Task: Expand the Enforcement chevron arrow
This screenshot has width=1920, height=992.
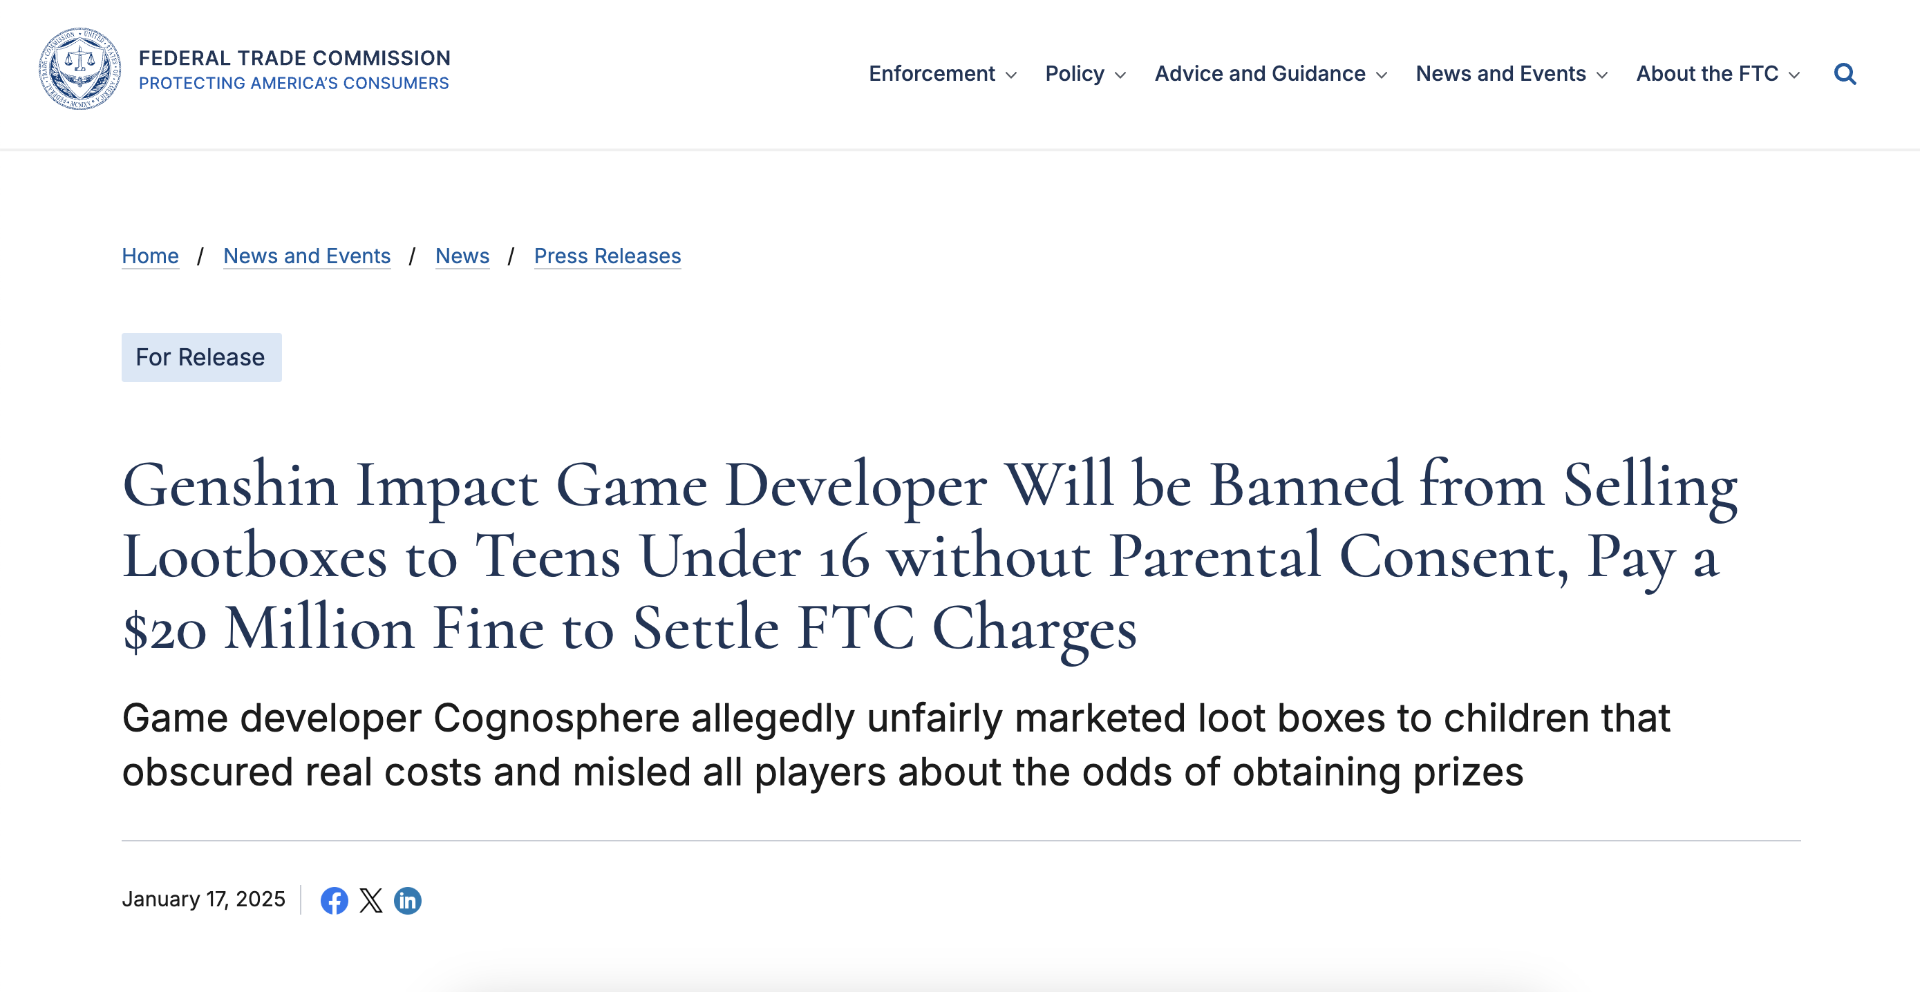Action: click(x=1011, y=75)
